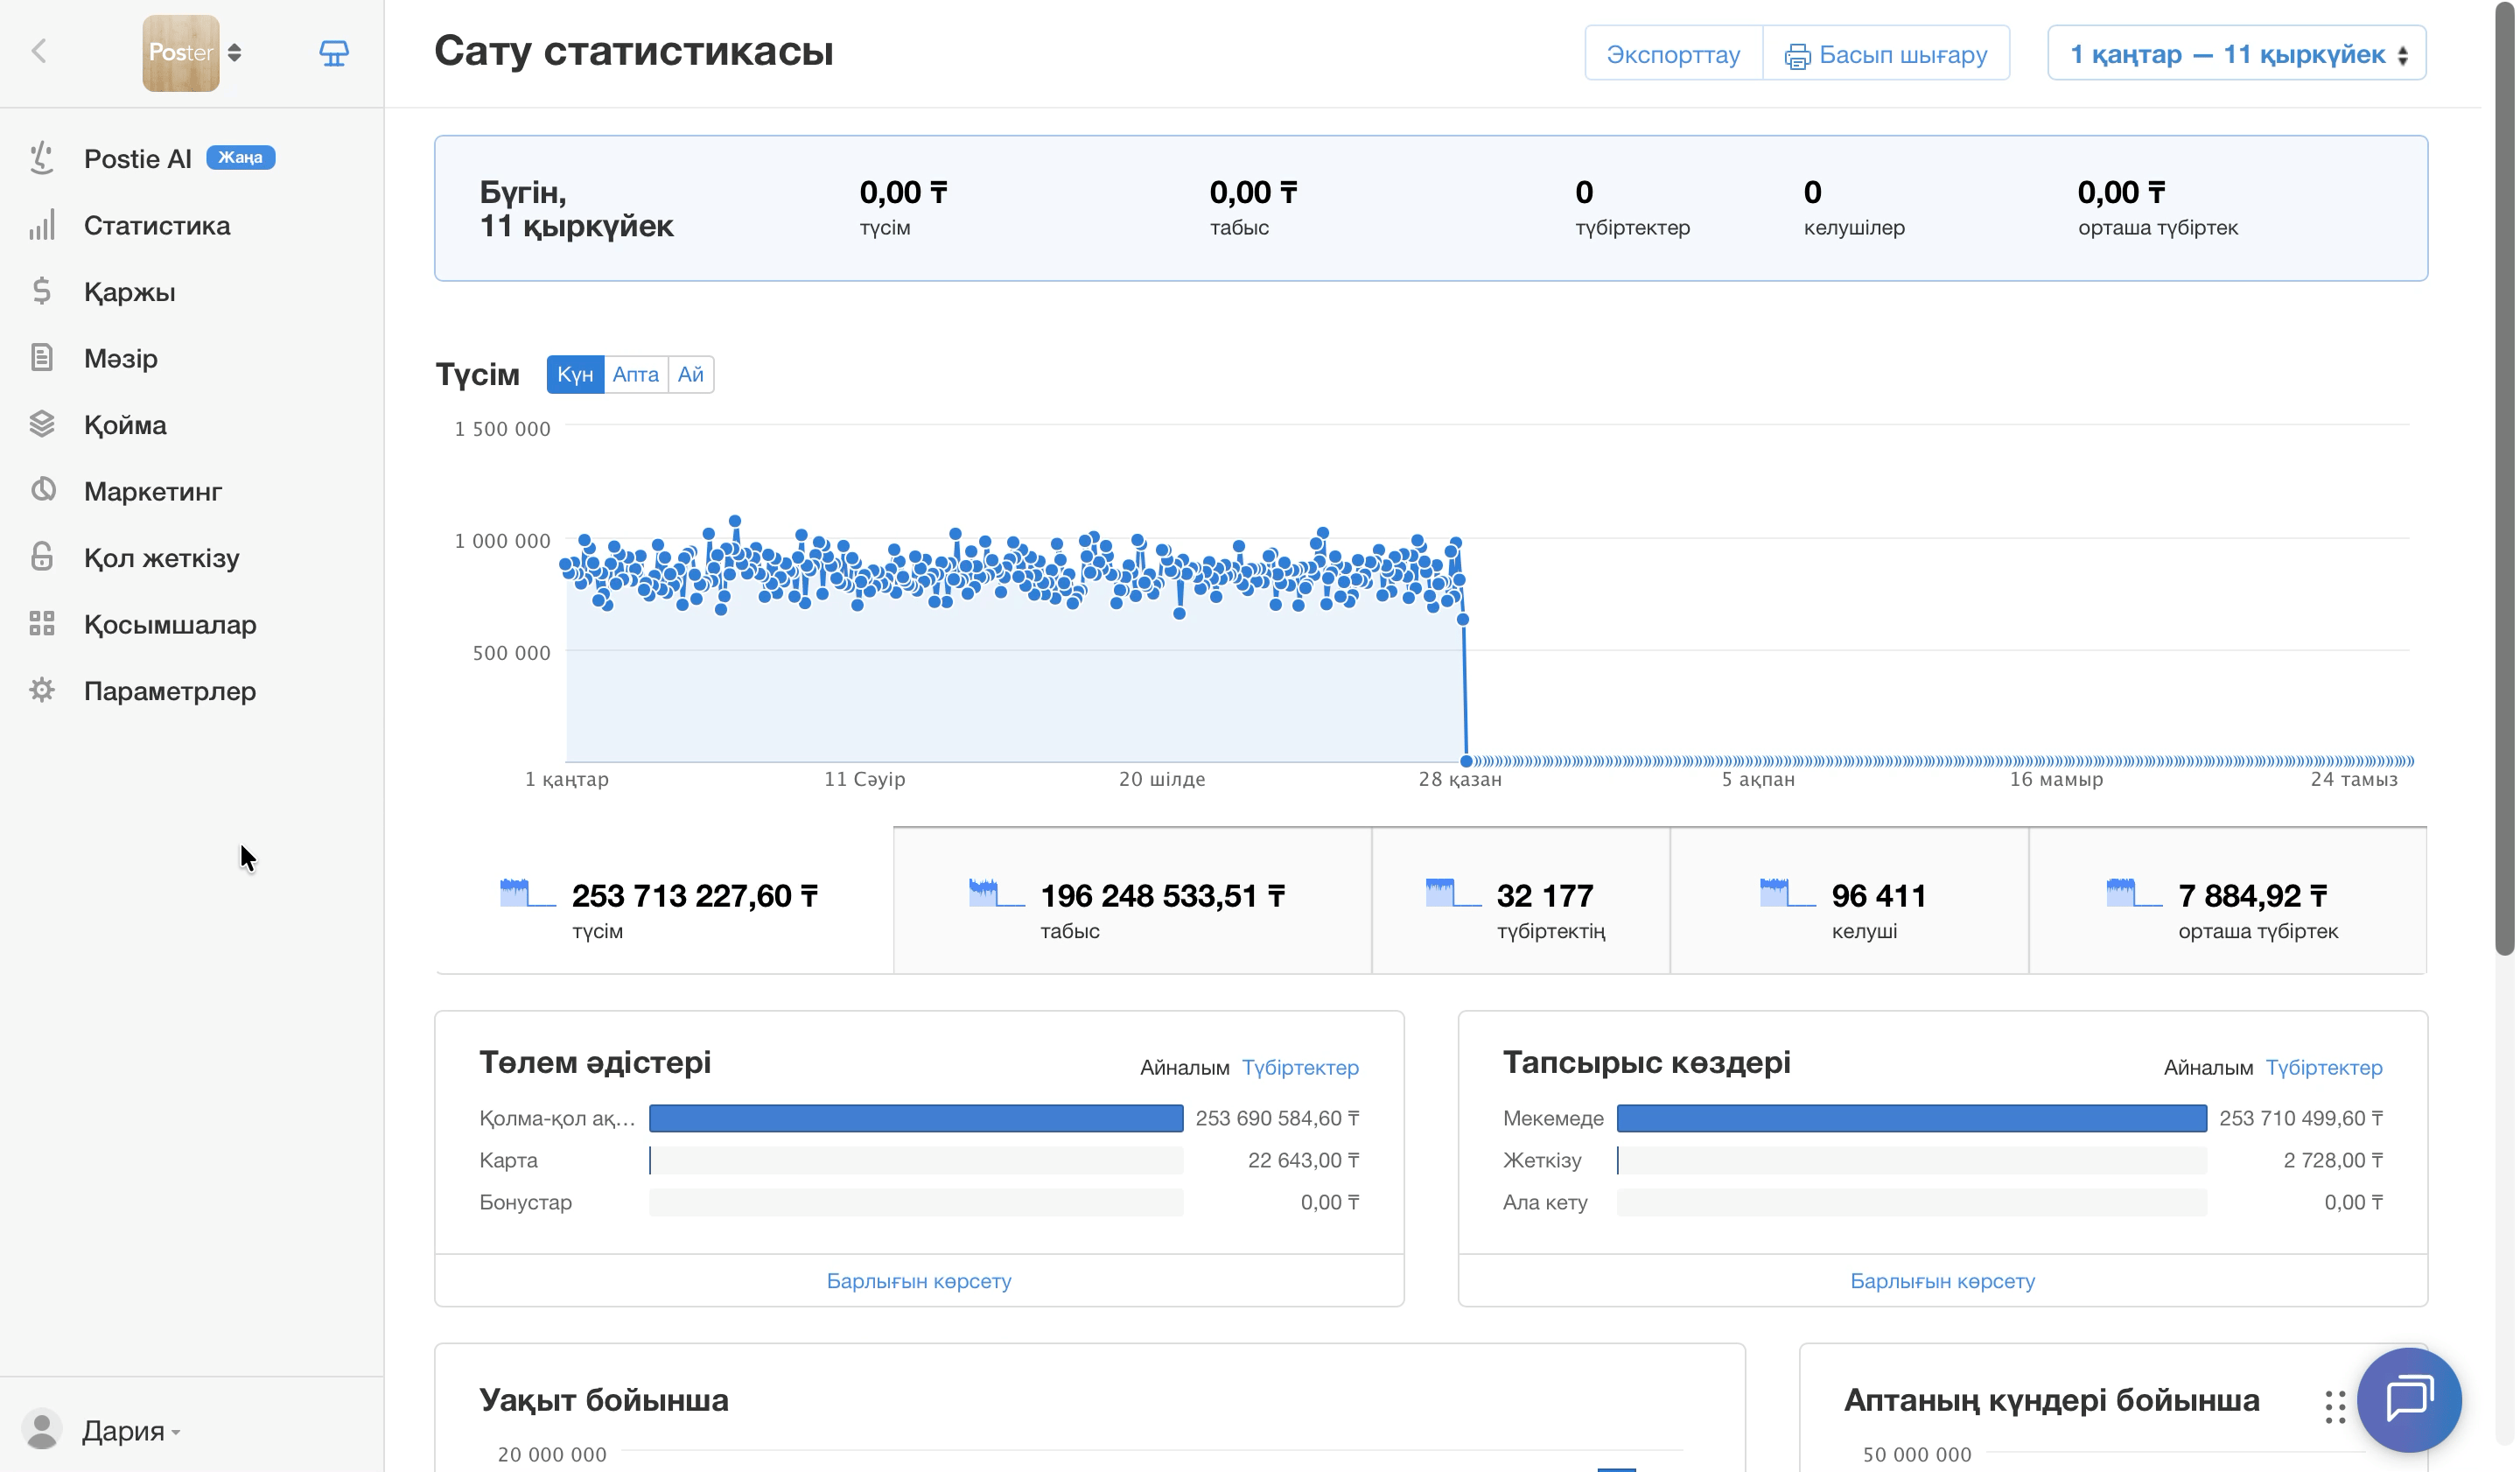Click the Маркетинг pie icon
This screenshot has width=2520, height=1472.
(42, 490)
